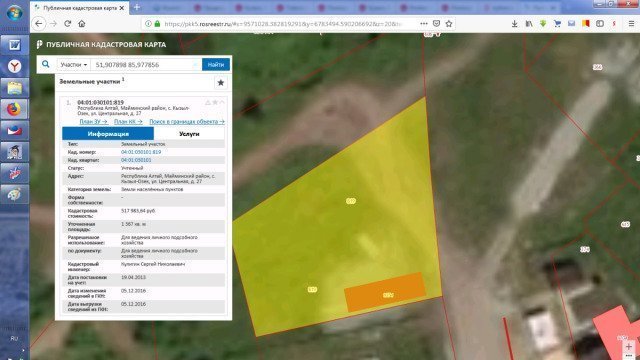Open Firefox downloads arrow icon
This screenshot has height=360, width=640.
[515, 24]
